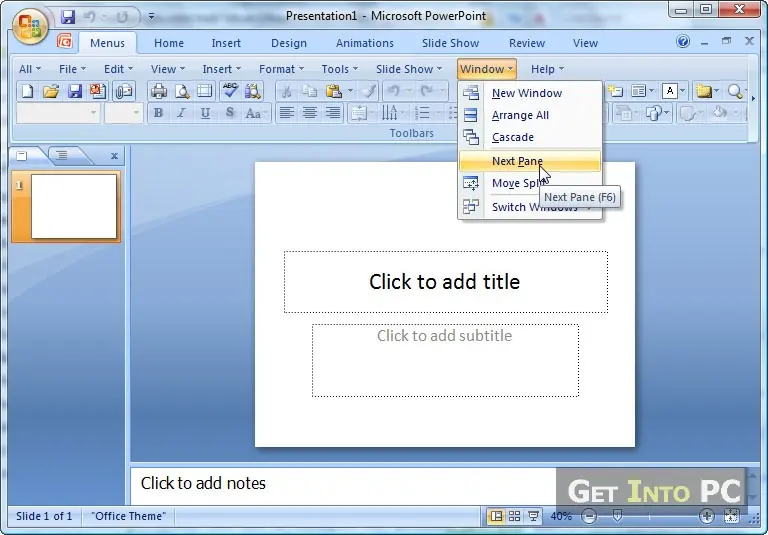Click the Align Text Right icon
The image size is (768, 535).
click(x=333, y=113)
